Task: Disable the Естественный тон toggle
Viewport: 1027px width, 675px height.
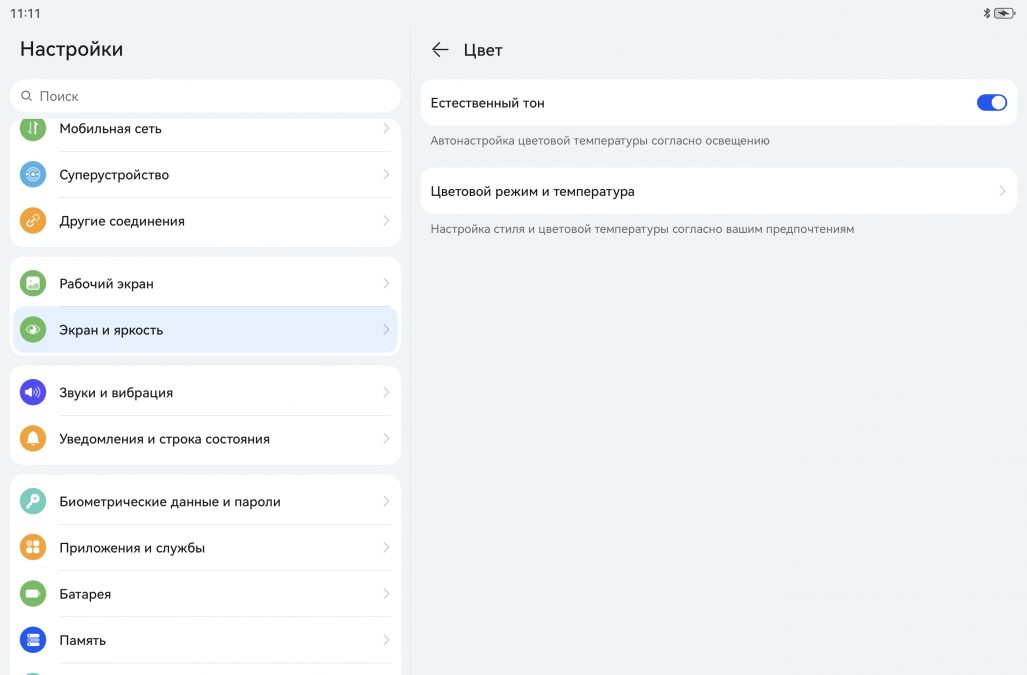Action: 991,103
